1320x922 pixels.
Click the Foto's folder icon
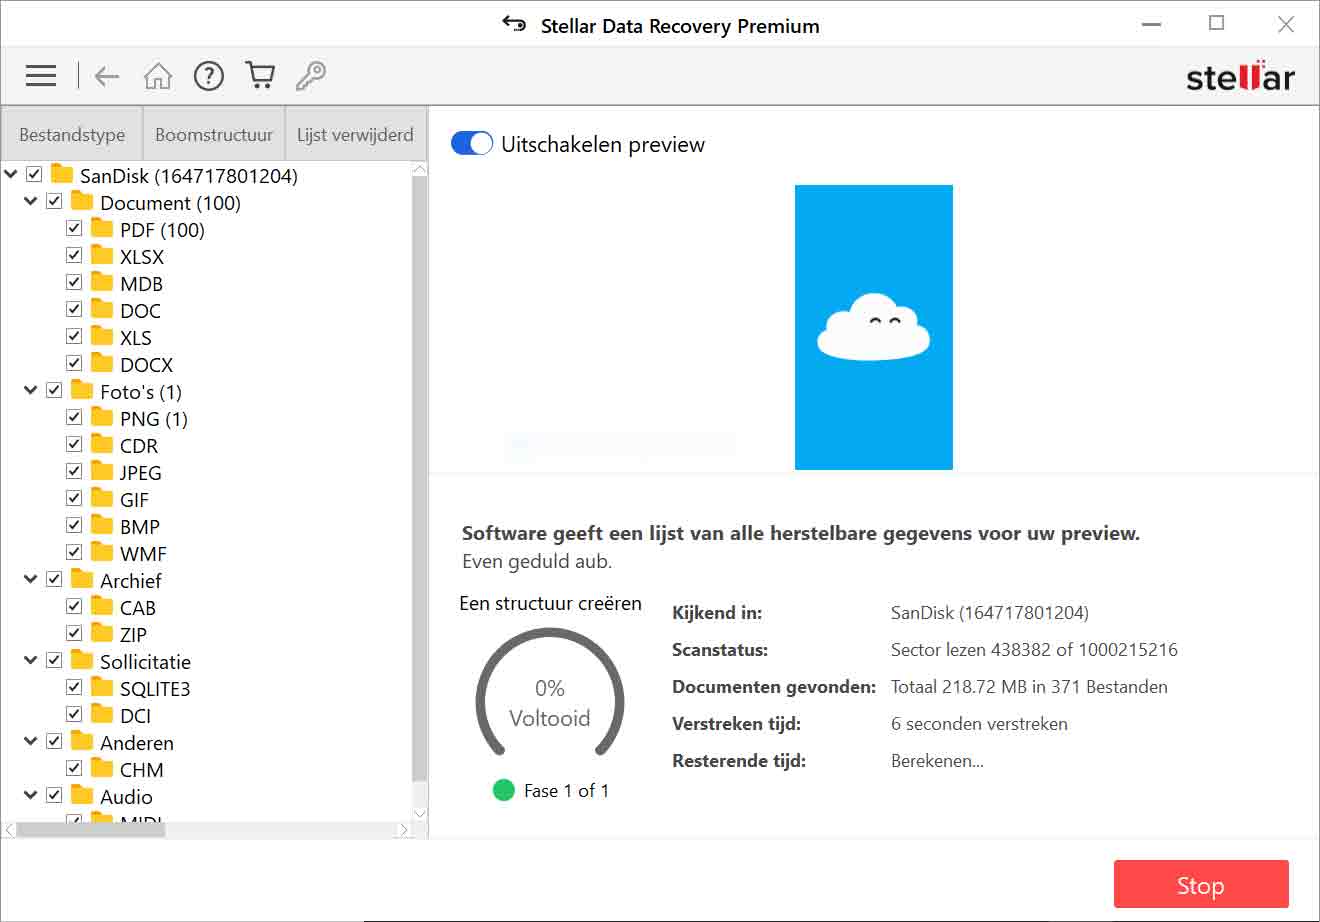click(x=82, y=390)
